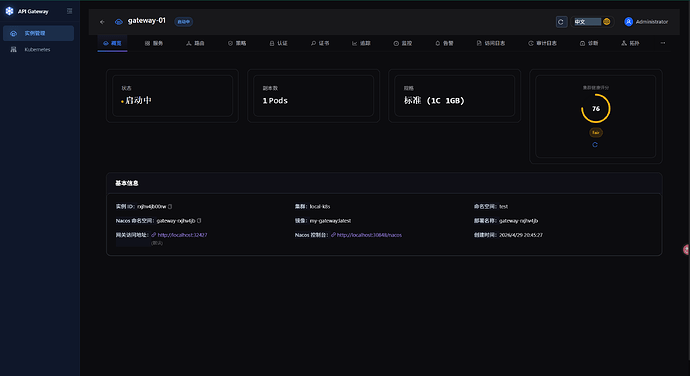Click the API Gateway title text
Screen dimensions: 690x376
pos(33,11)
